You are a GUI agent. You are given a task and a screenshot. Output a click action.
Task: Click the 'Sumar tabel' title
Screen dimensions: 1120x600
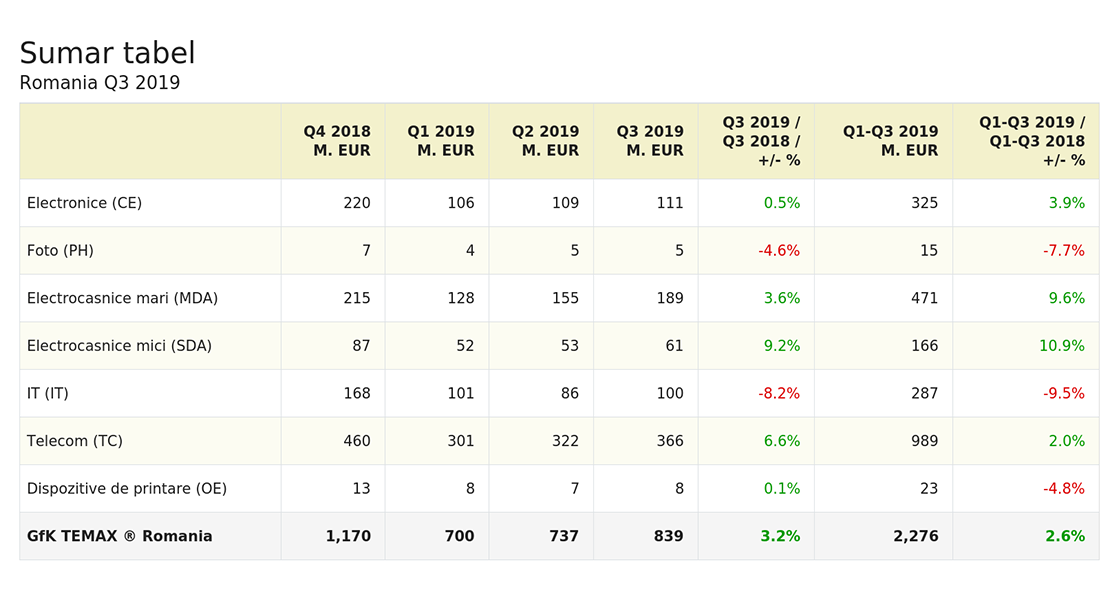click(107, 53)
